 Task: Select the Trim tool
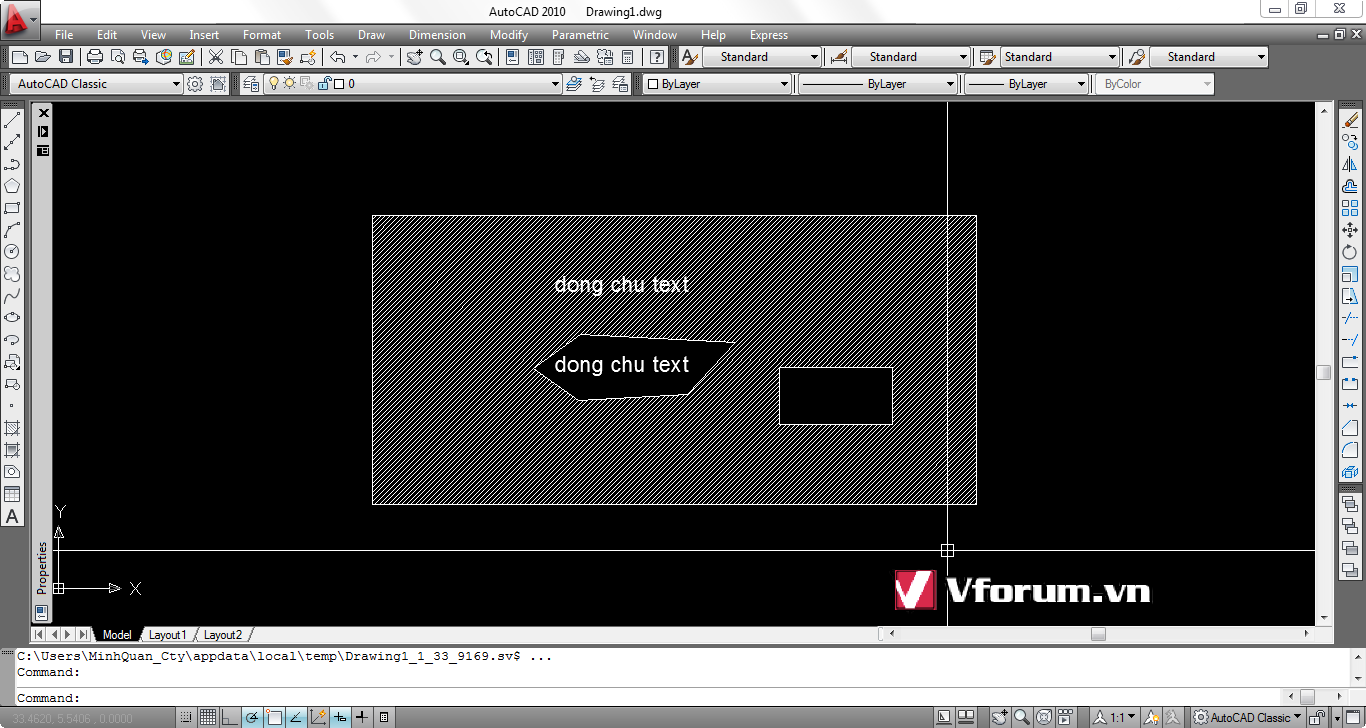[x=1350, y=318]
